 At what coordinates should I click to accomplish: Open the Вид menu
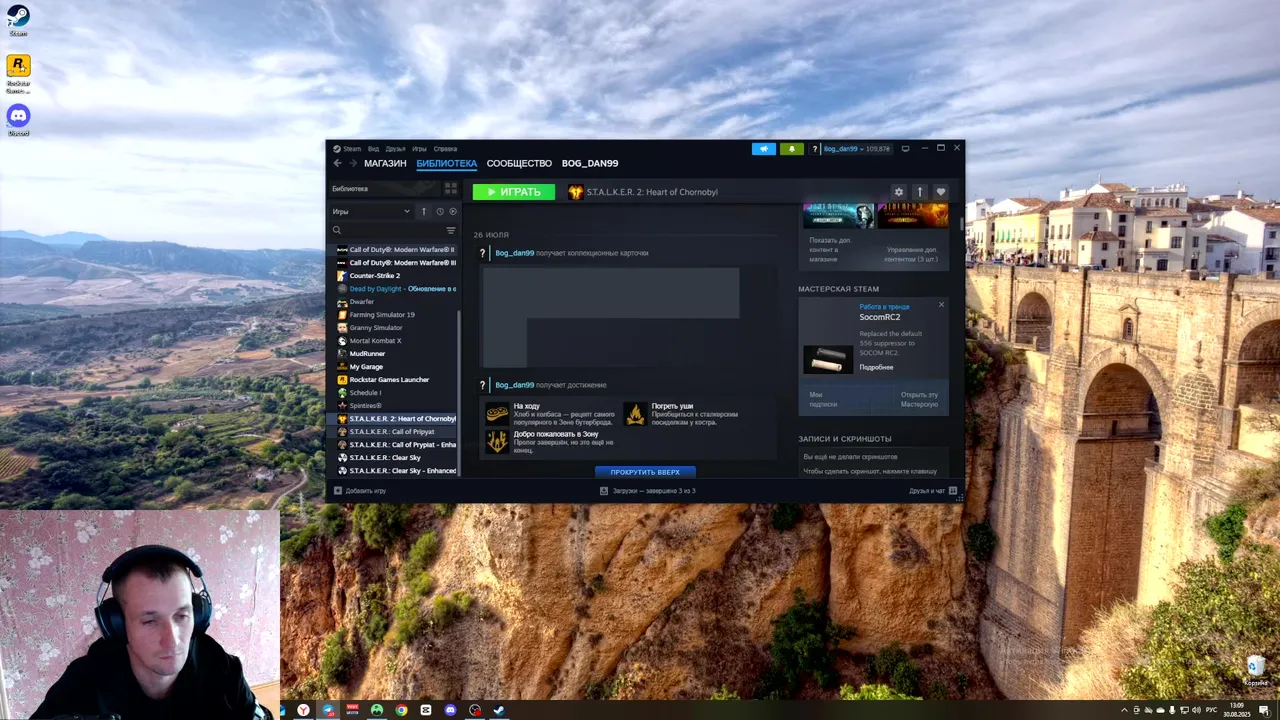[x=373, y=149]
